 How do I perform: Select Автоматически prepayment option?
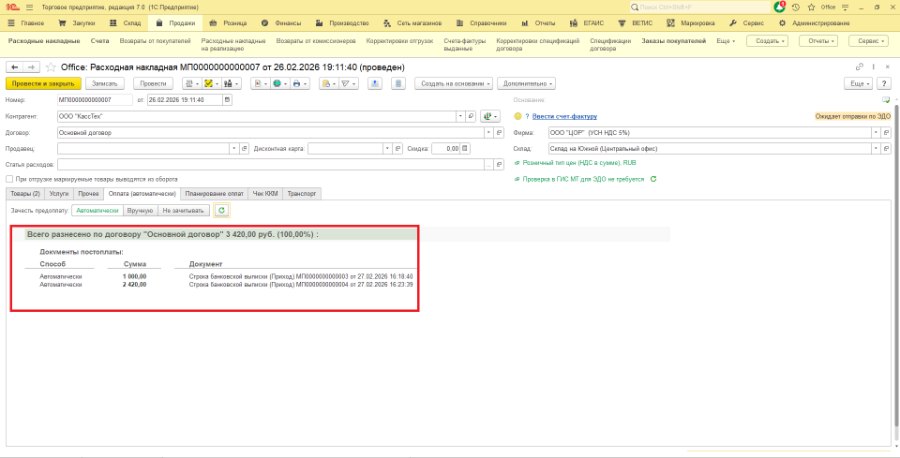click(98, 211)
